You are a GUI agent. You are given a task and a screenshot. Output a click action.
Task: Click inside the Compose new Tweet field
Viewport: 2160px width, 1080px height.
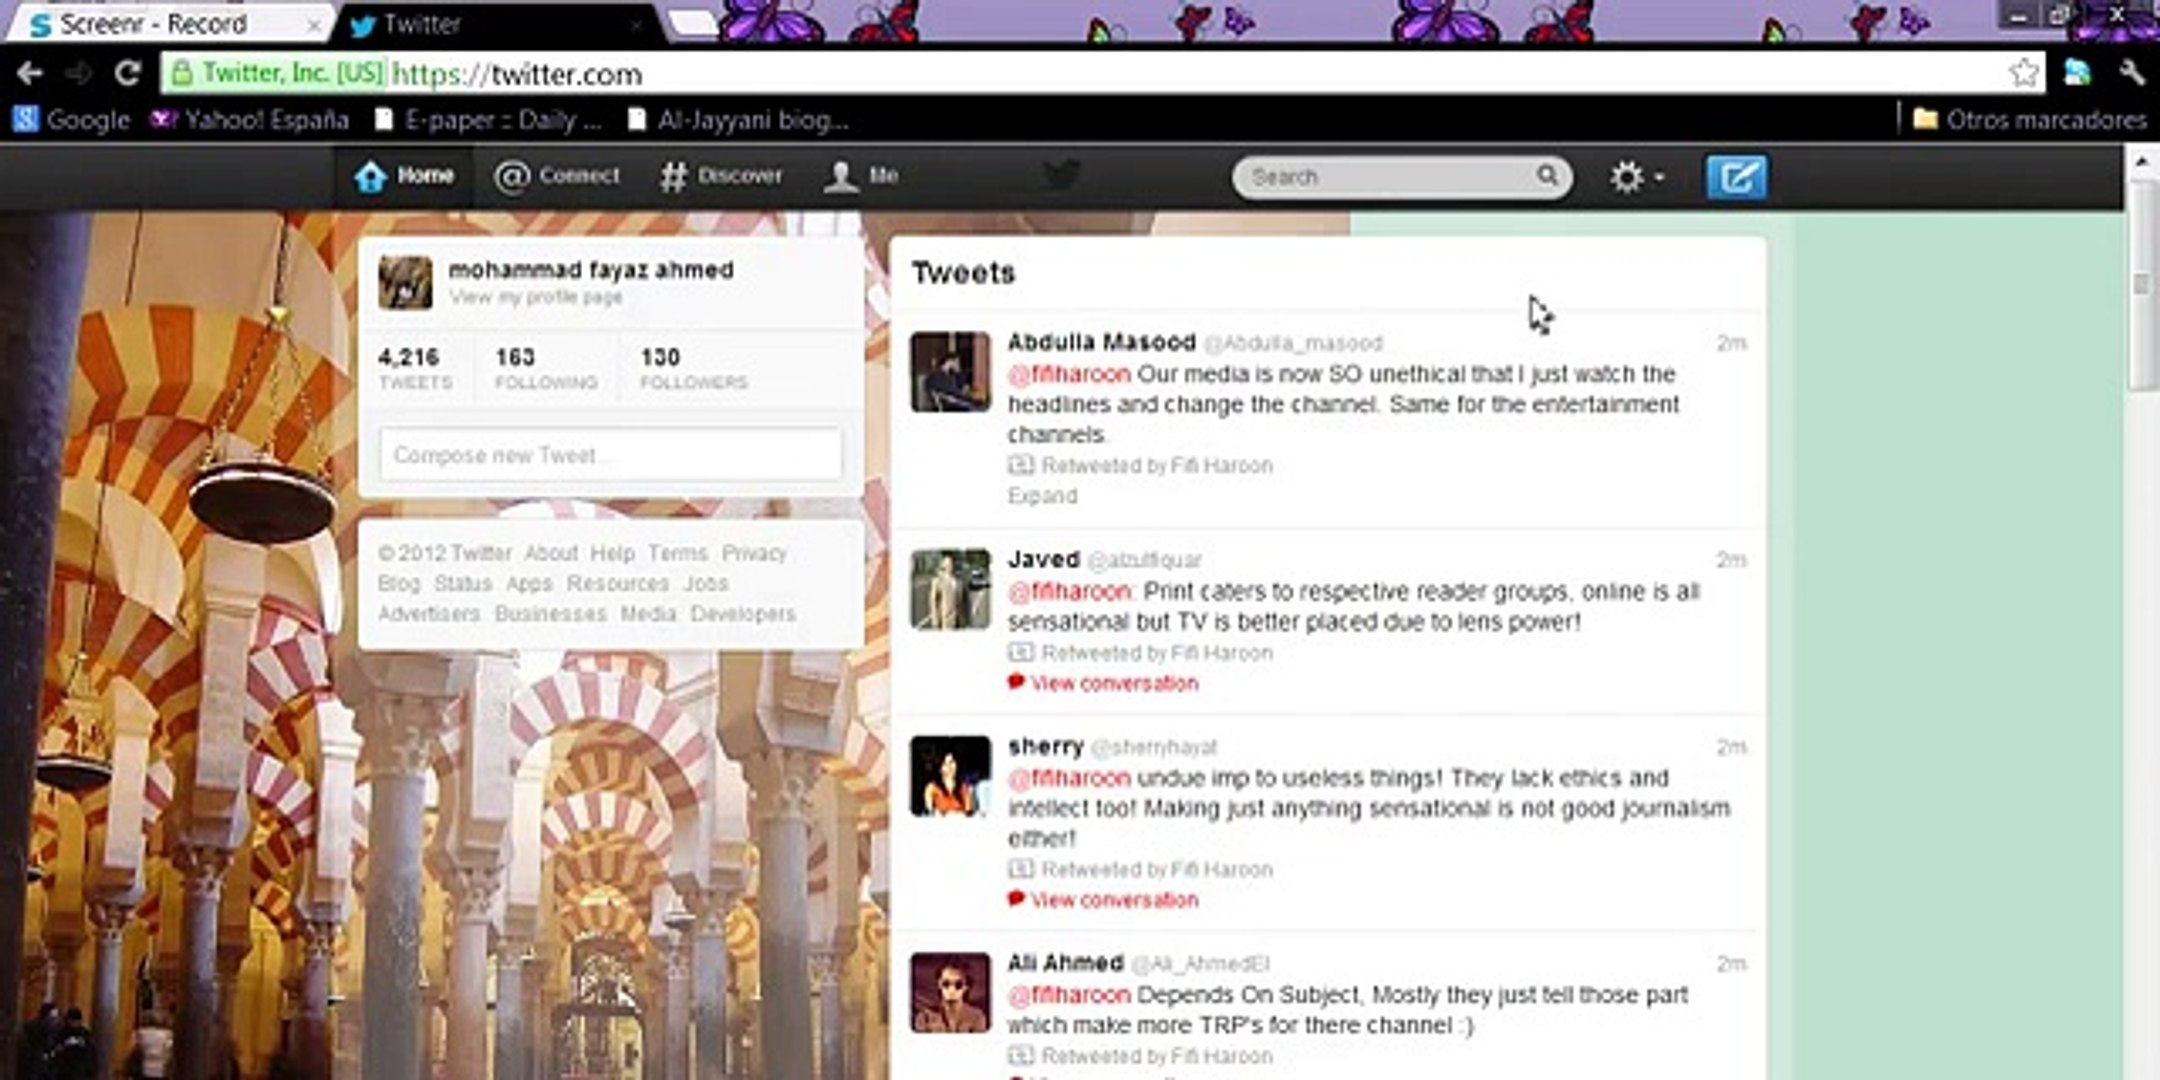coord(610,455)
